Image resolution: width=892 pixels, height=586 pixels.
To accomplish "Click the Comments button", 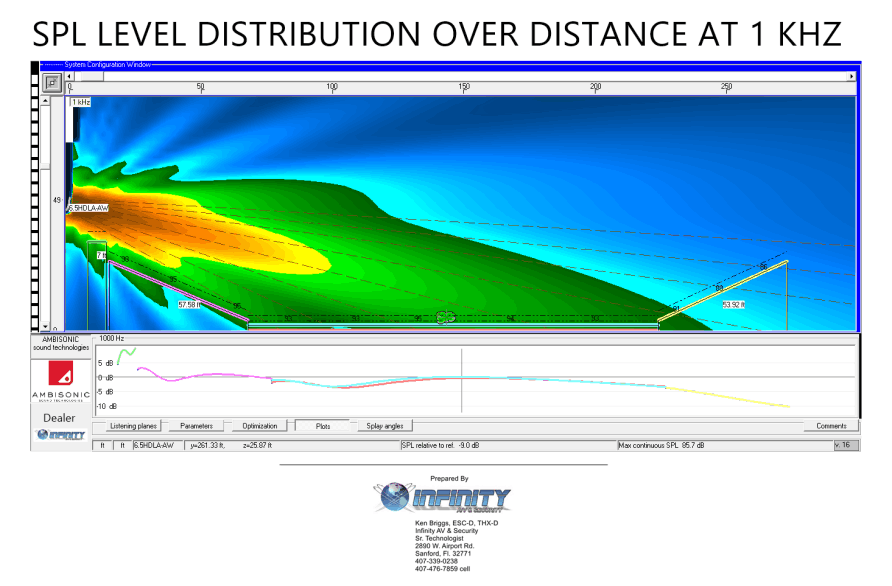I will [x=831, y=426].
